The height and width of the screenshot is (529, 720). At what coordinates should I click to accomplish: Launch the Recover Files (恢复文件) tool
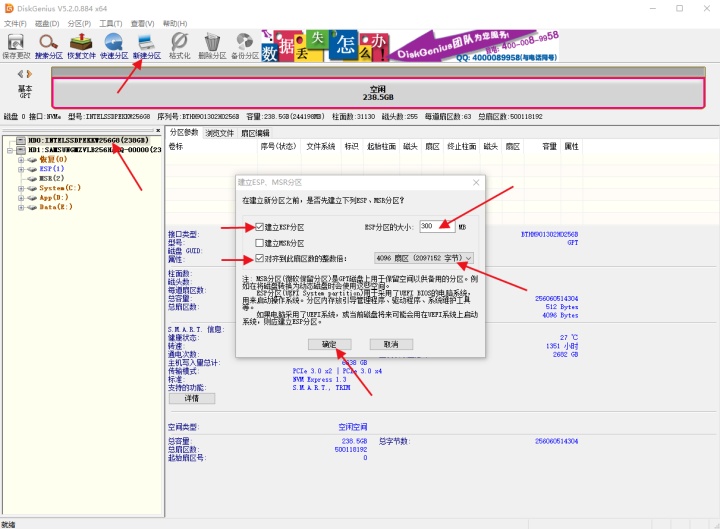tap(81, 46)
